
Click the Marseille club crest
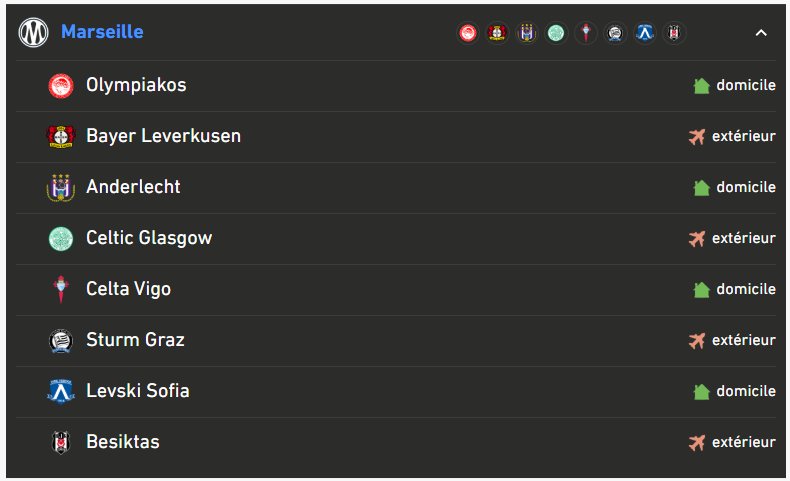(x=33, y=33)
